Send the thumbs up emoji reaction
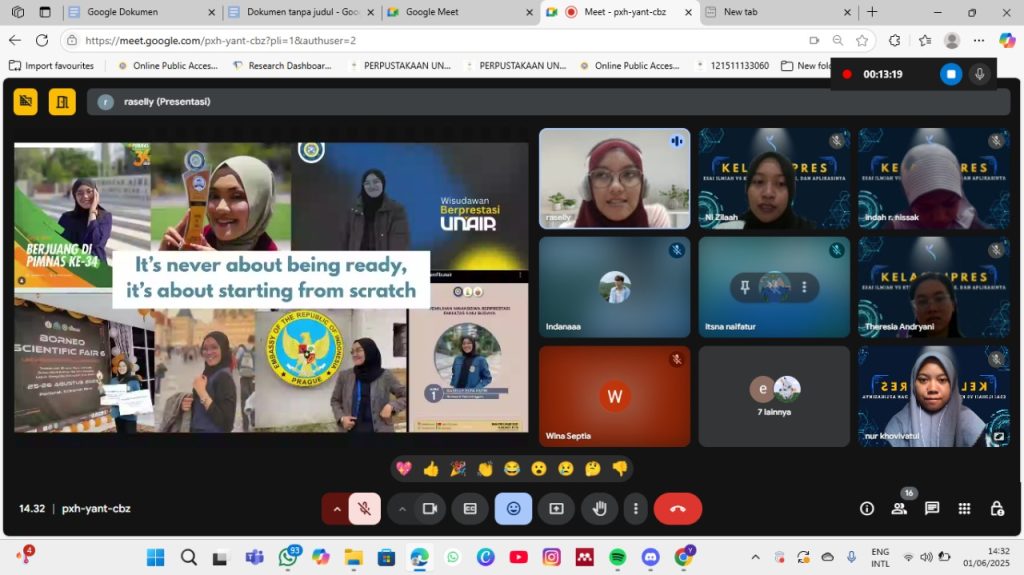 coord(431,468)
